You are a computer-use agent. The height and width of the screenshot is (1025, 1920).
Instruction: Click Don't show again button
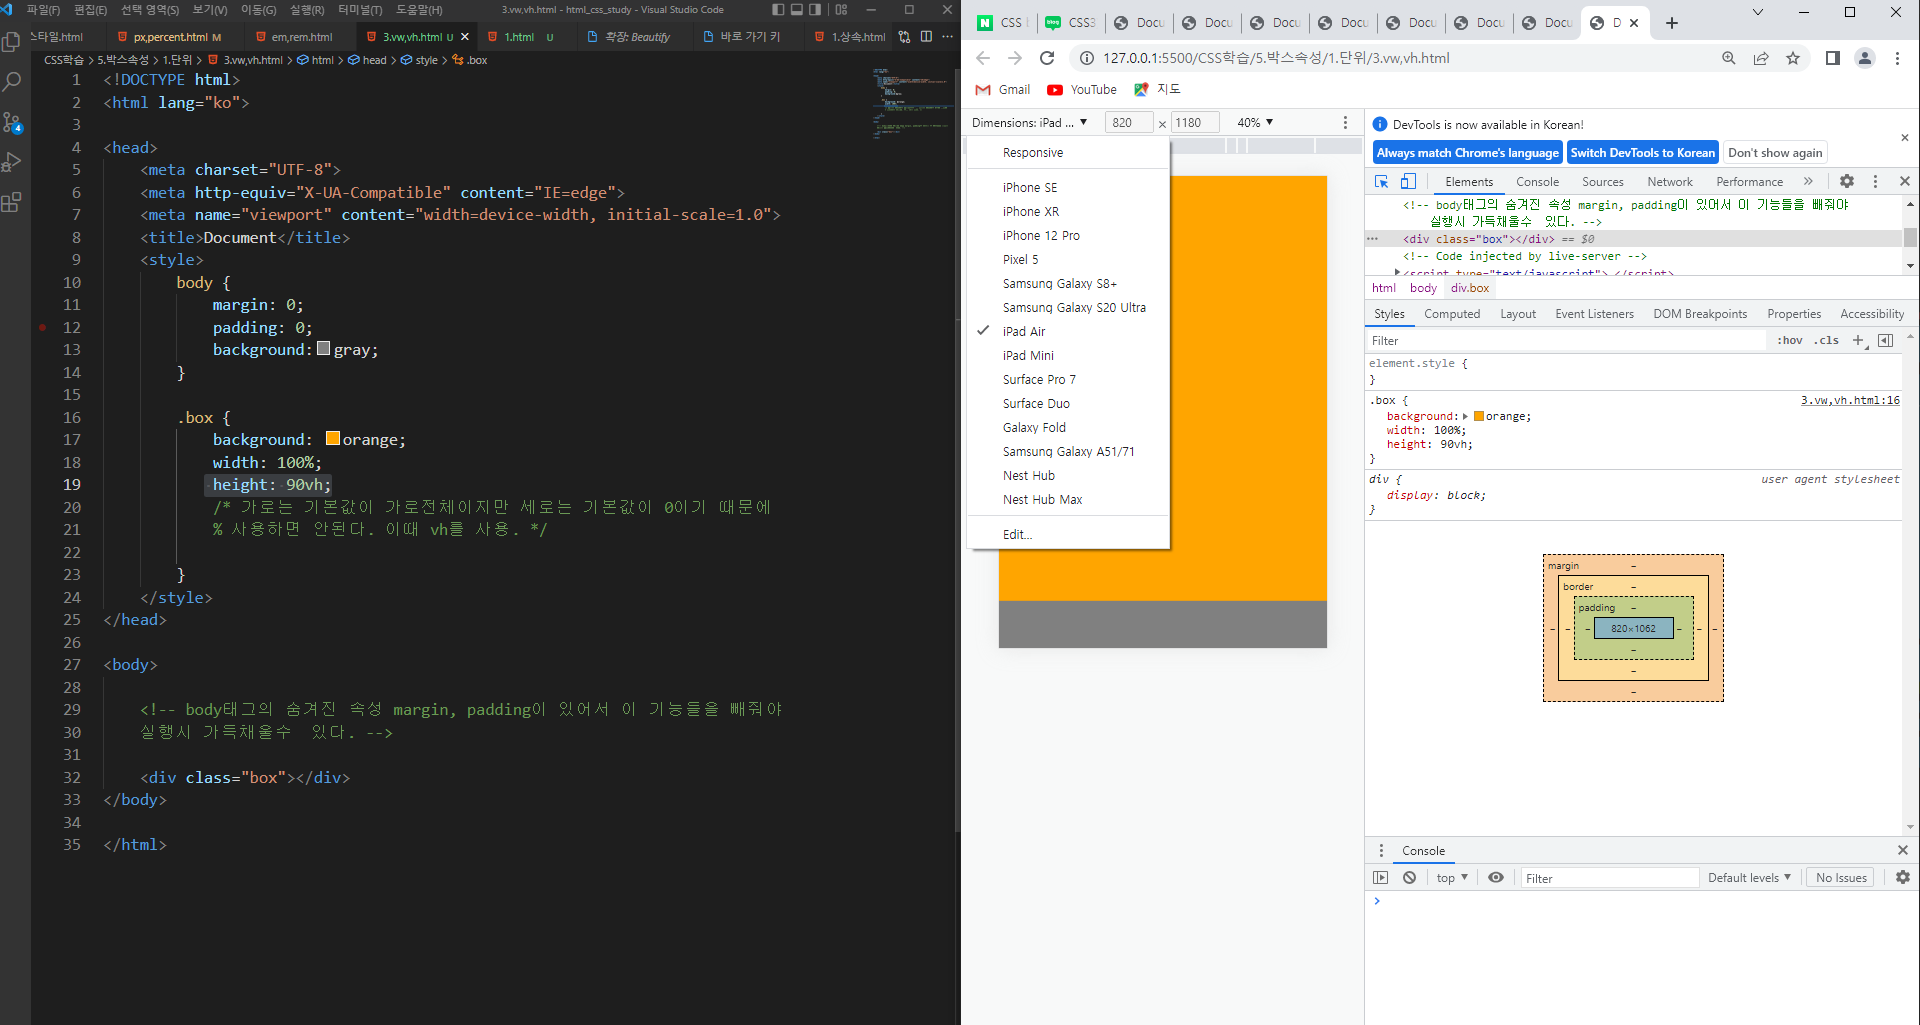coord(1775,152)
